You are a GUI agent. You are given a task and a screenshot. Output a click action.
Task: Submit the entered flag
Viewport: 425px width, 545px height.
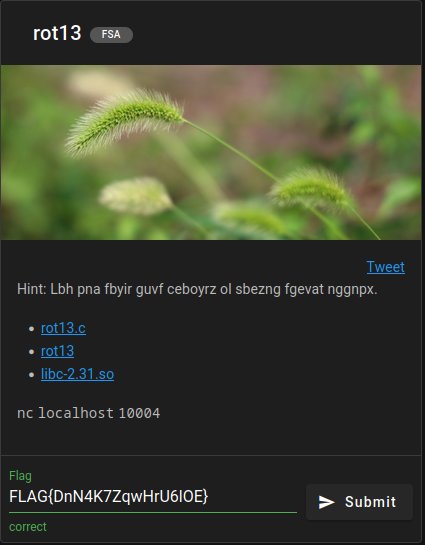[359, 502]
